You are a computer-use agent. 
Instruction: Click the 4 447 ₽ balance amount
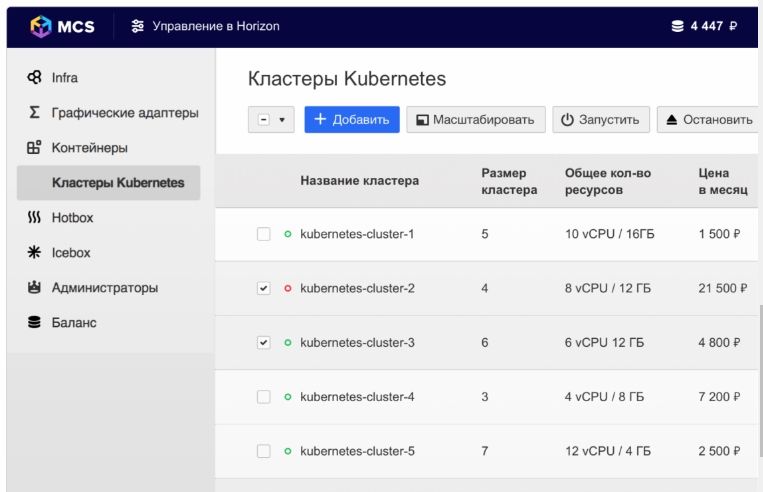click(x=713, y=26)
